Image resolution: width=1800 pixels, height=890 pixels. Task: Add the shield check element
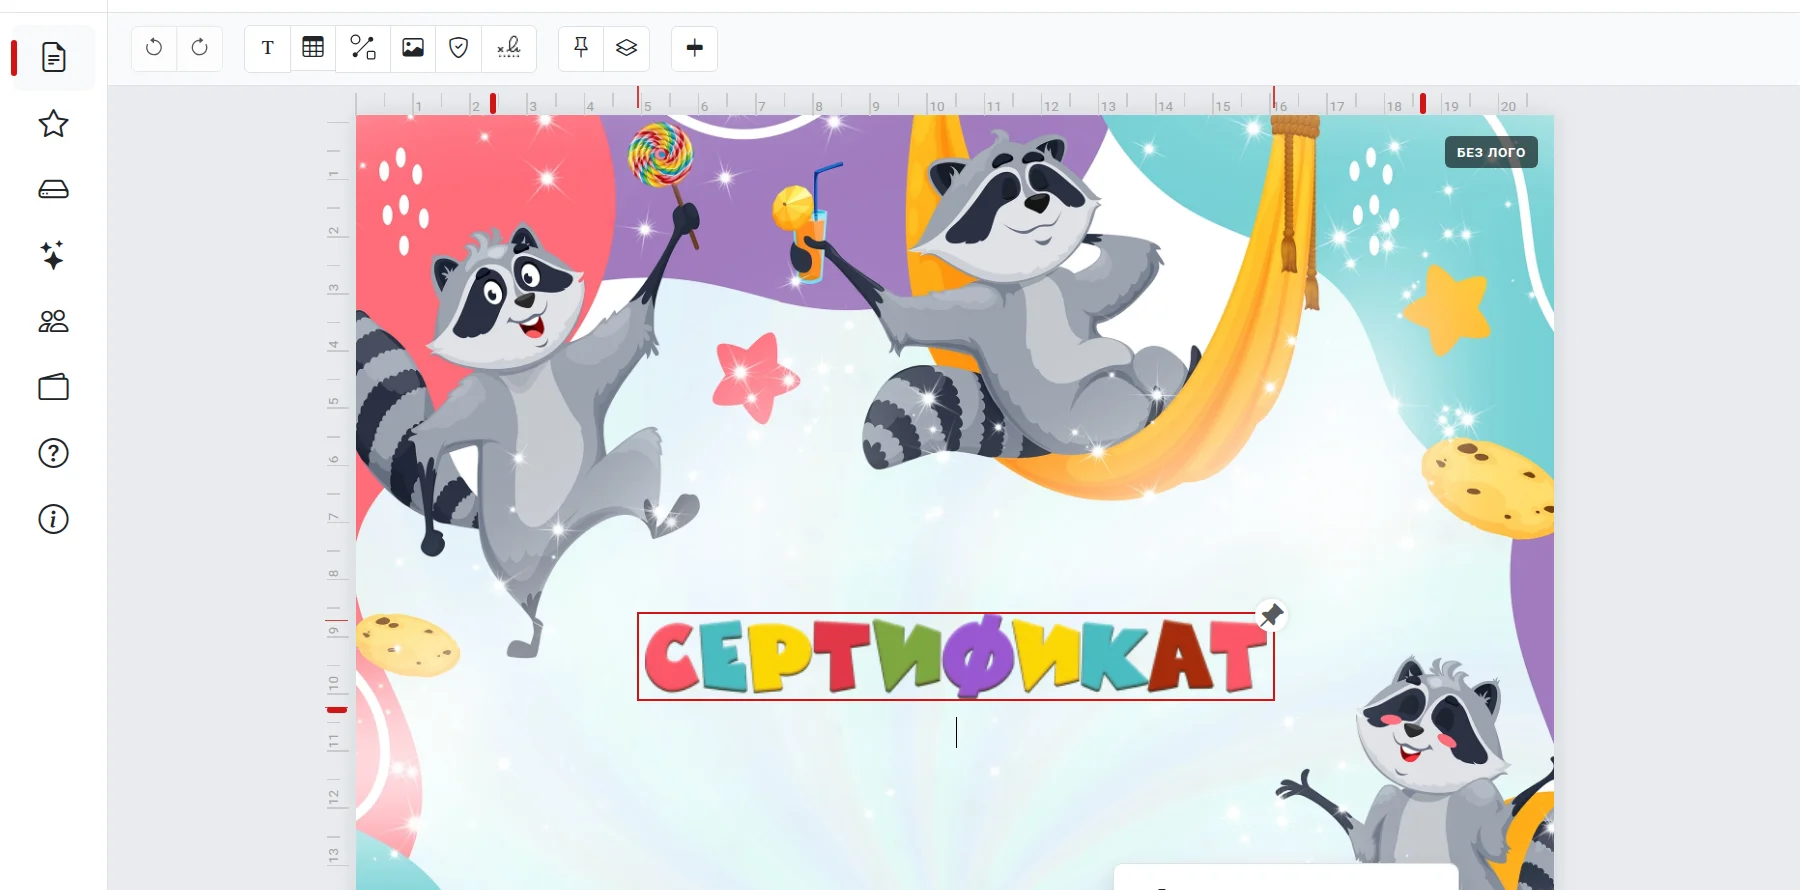(x=459, y=48)
